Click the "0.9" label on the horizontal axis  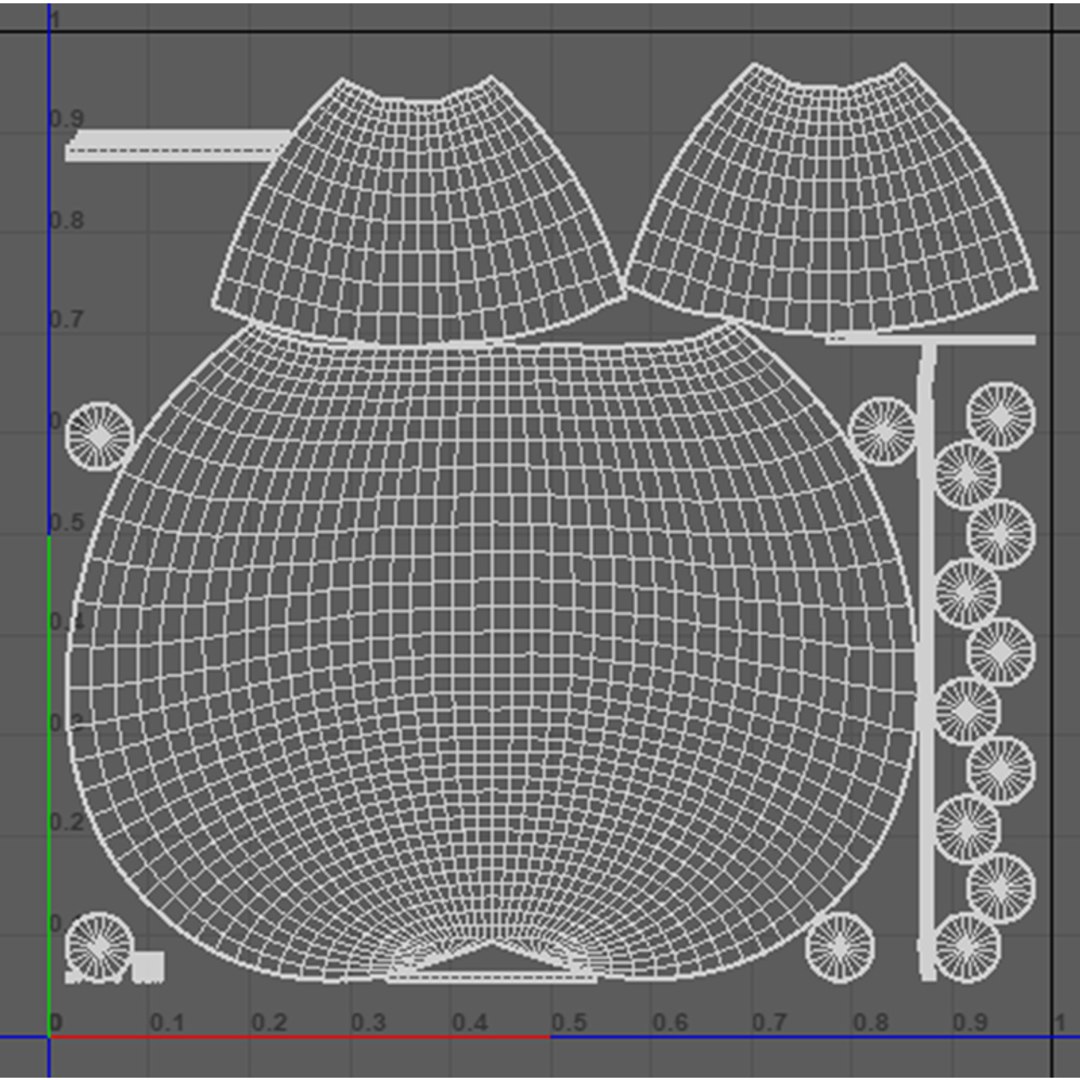[x=970, y=1022]
